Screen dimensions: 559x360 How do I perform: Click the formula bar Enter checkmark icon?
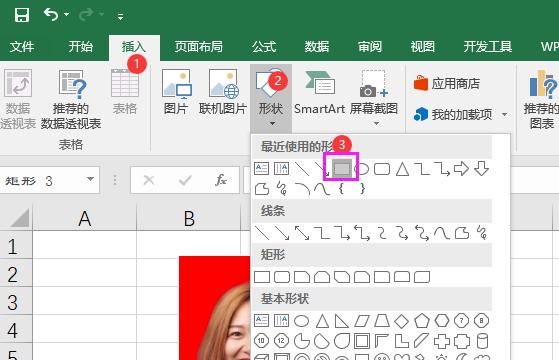tap(185, 180)
